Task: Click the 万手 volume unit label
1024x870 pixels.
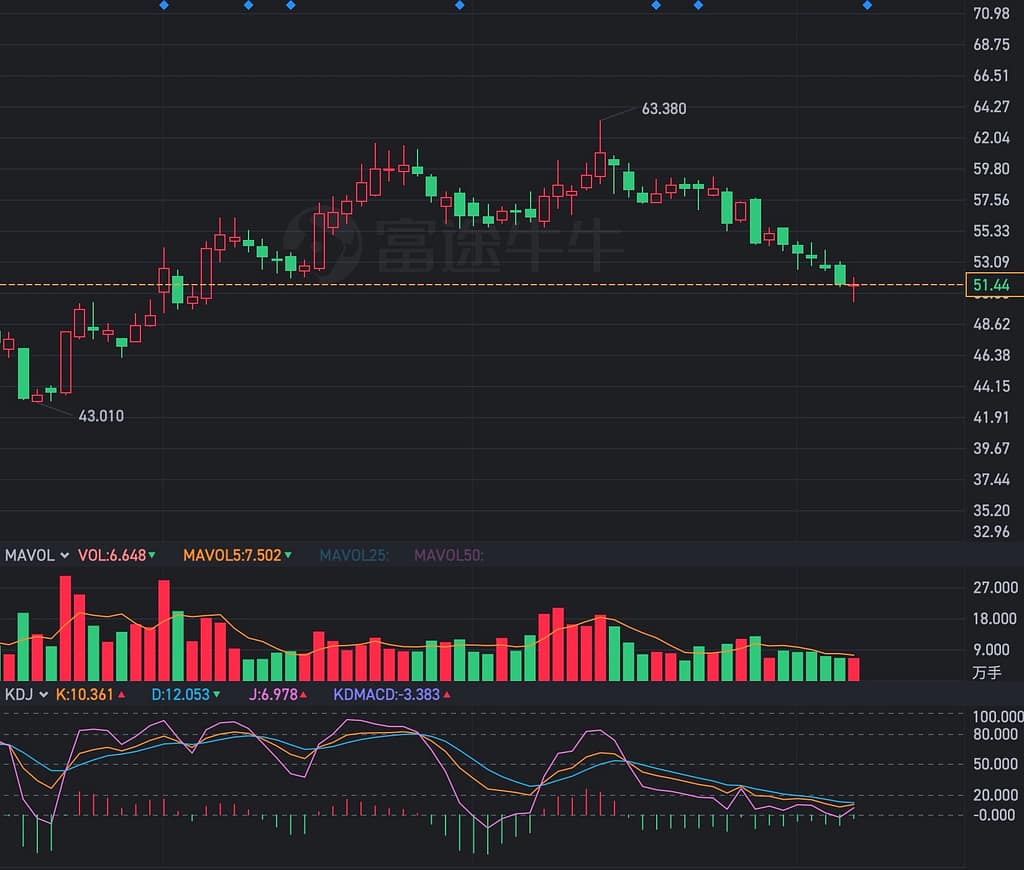Action: pyautogui.click(x=986, y=673)
